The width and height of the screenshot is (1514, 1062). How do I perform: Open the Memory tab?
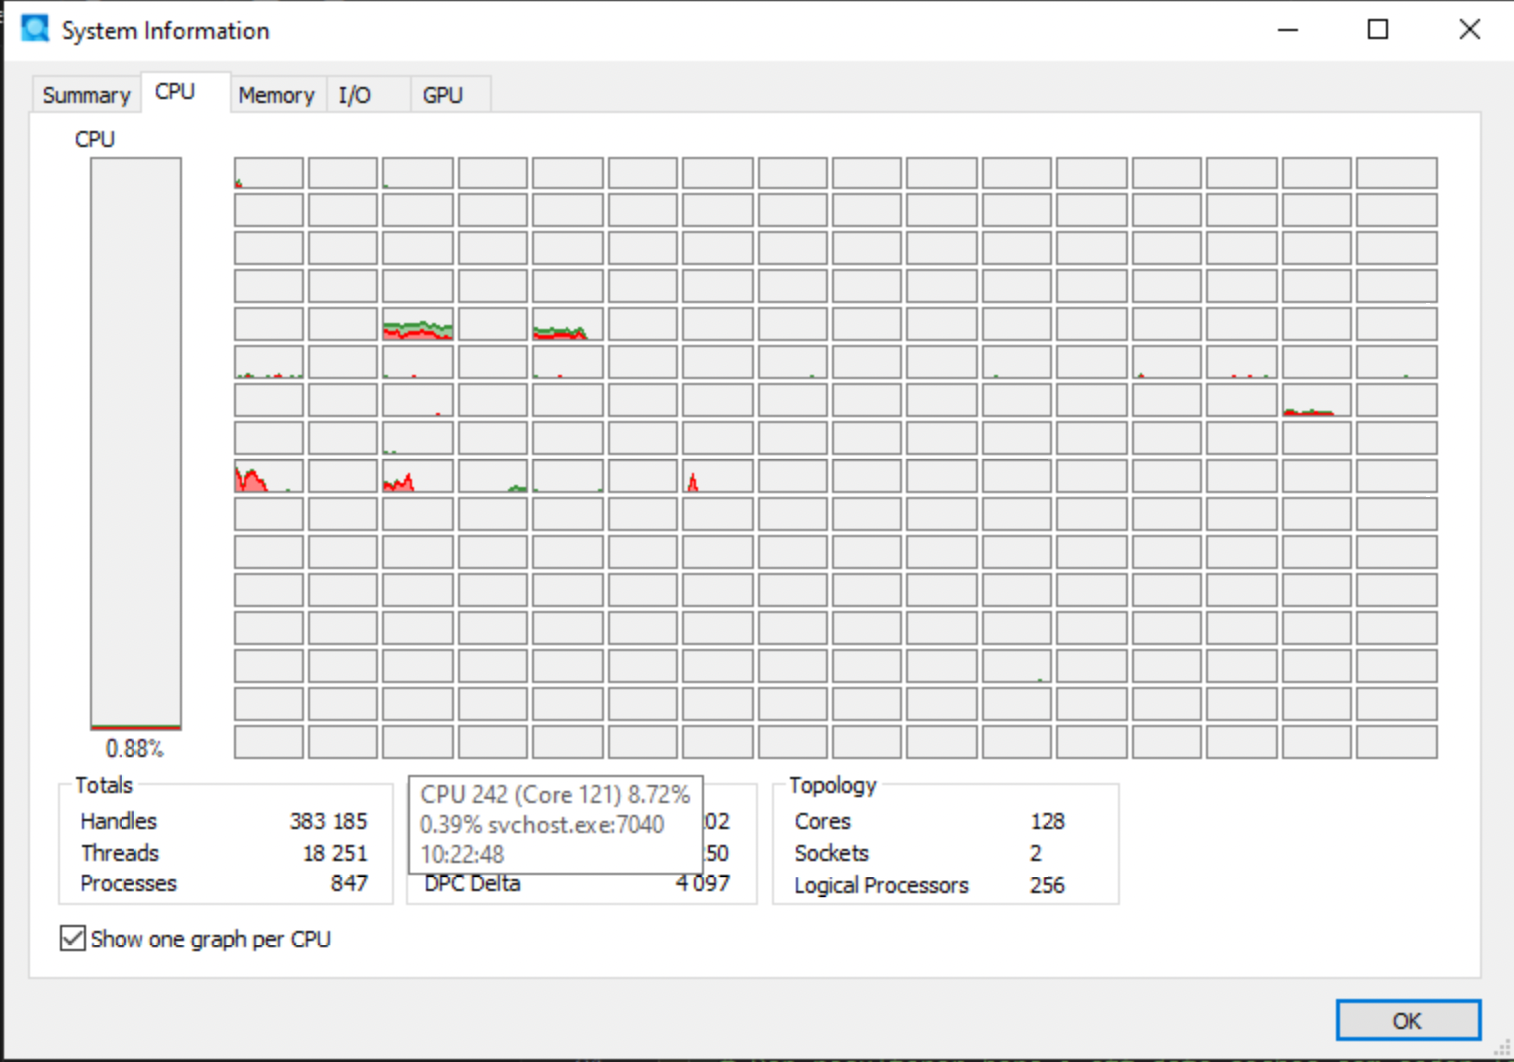[x=276, y=95]
